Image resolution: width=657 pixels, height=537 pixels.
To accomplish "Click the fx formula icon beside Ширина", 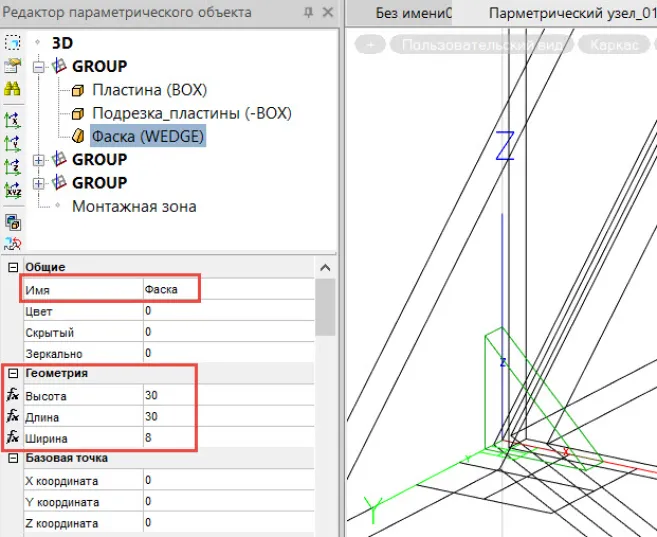I will coord(13,438).
